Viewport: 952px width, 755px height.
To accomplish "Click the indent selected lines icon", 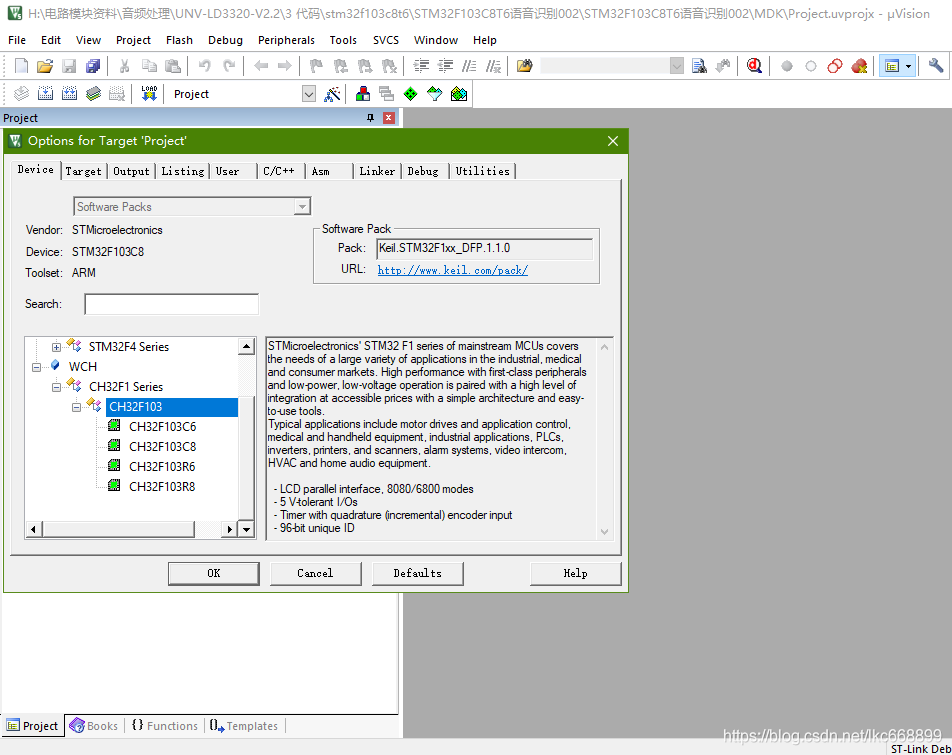I will (421, 66).
